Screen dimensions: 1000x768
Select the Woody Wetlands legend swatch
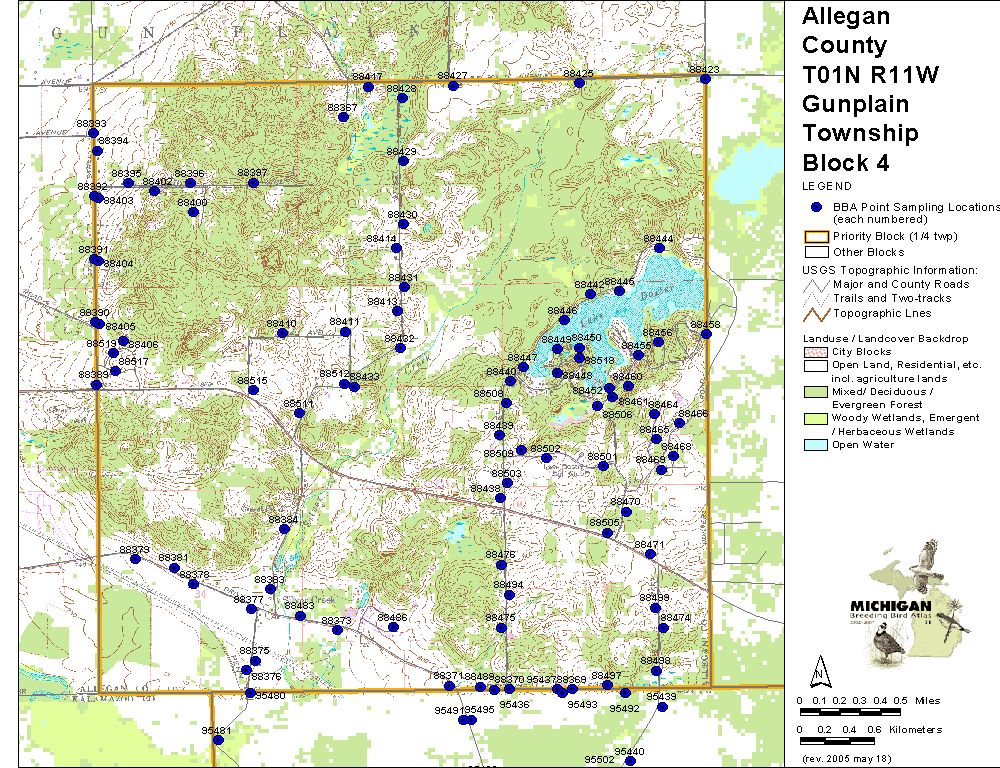[816, 418]
